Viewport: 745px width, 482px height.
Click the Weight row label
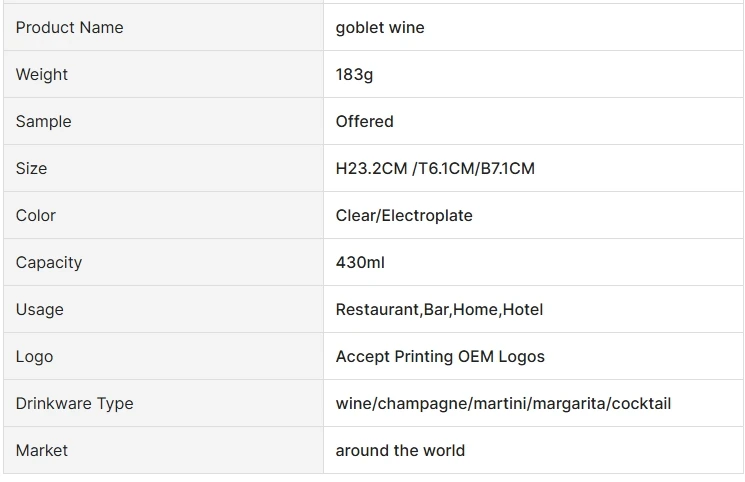click(x=42, y=75)
